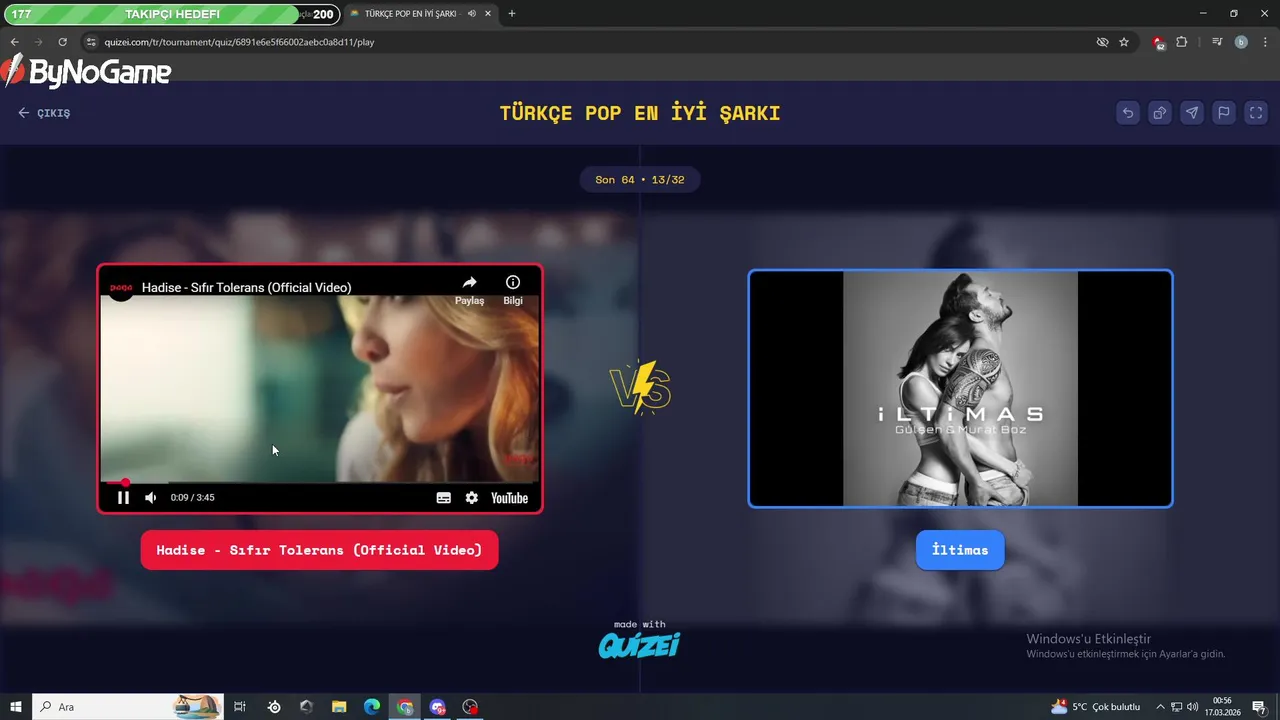Close the TÜRKÇE POP browser tab
The image size is (1280, 720).
click(x=488, y=14)
